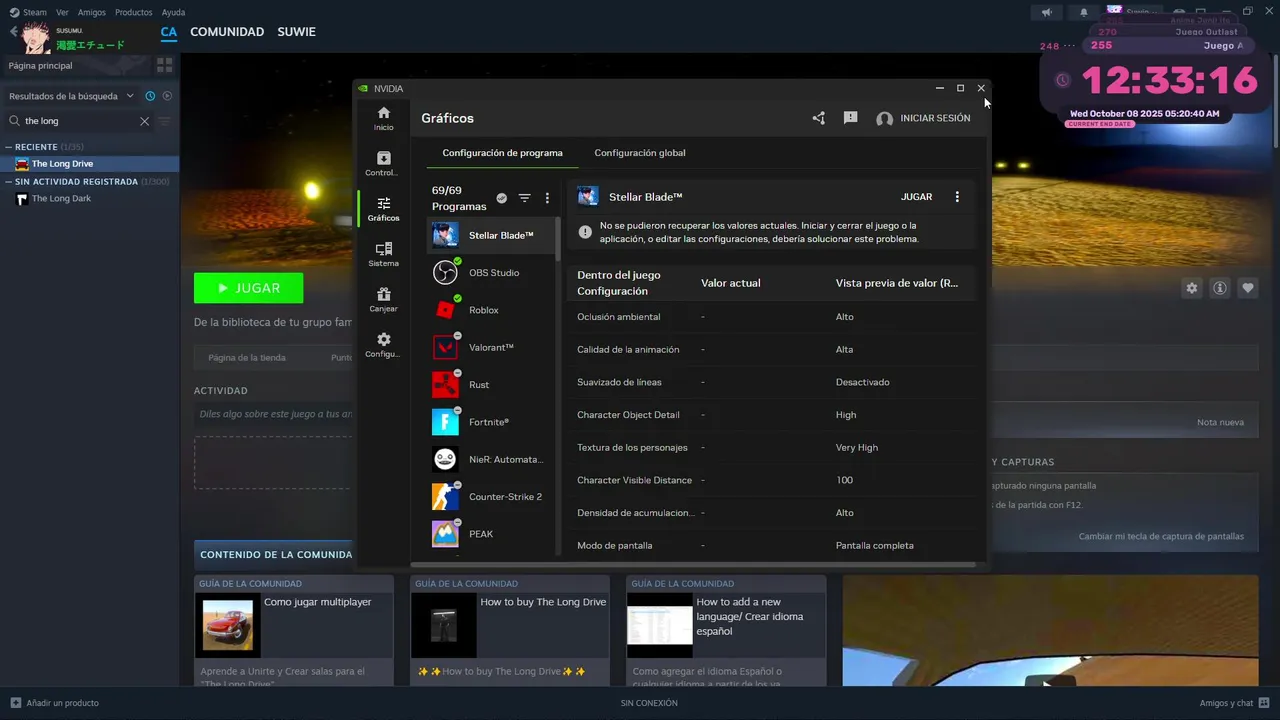1280x720 pixels.
Task: Select the Gráficos sidebar icon
Action: (383, 209)
